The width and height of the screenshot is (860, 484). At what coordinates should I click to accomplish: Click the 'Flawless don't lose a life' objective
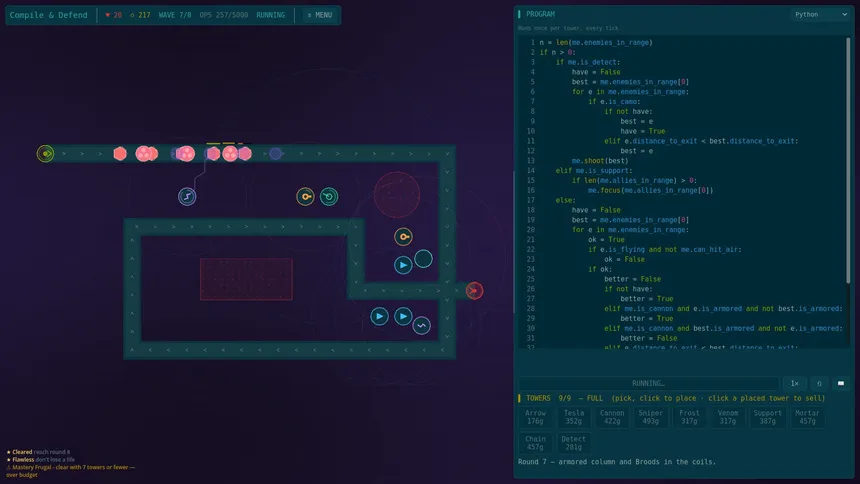coord(43,459)
